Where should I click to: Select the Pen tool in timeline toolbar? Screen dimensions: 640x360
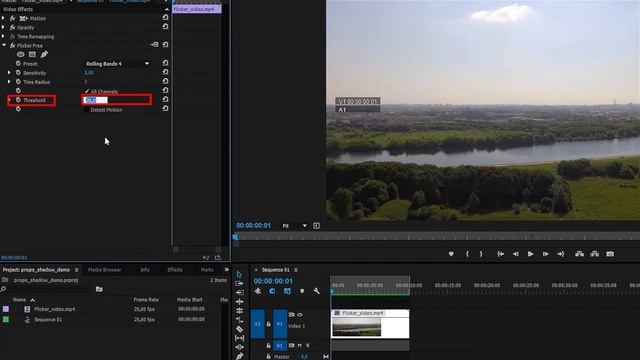pyautogui.click(x=239, y=356)
